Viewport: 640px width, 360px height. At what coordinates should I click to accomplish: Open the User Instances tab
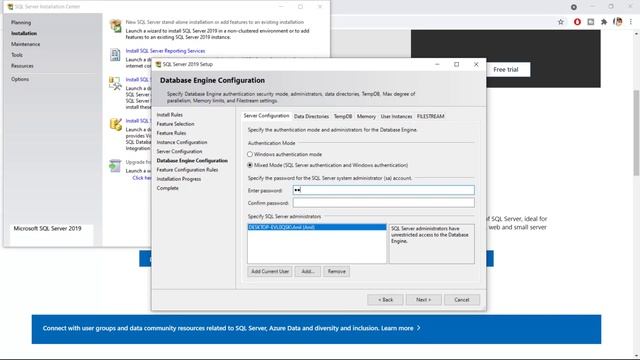coord(396,116)
